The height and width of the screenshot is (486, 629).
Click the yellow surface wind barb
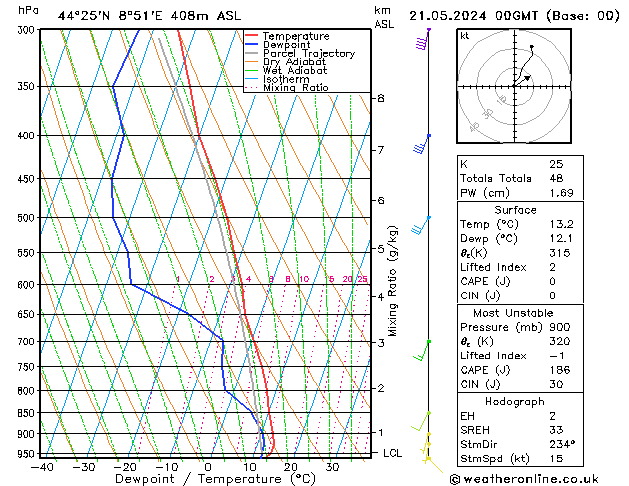coord(435,465)
